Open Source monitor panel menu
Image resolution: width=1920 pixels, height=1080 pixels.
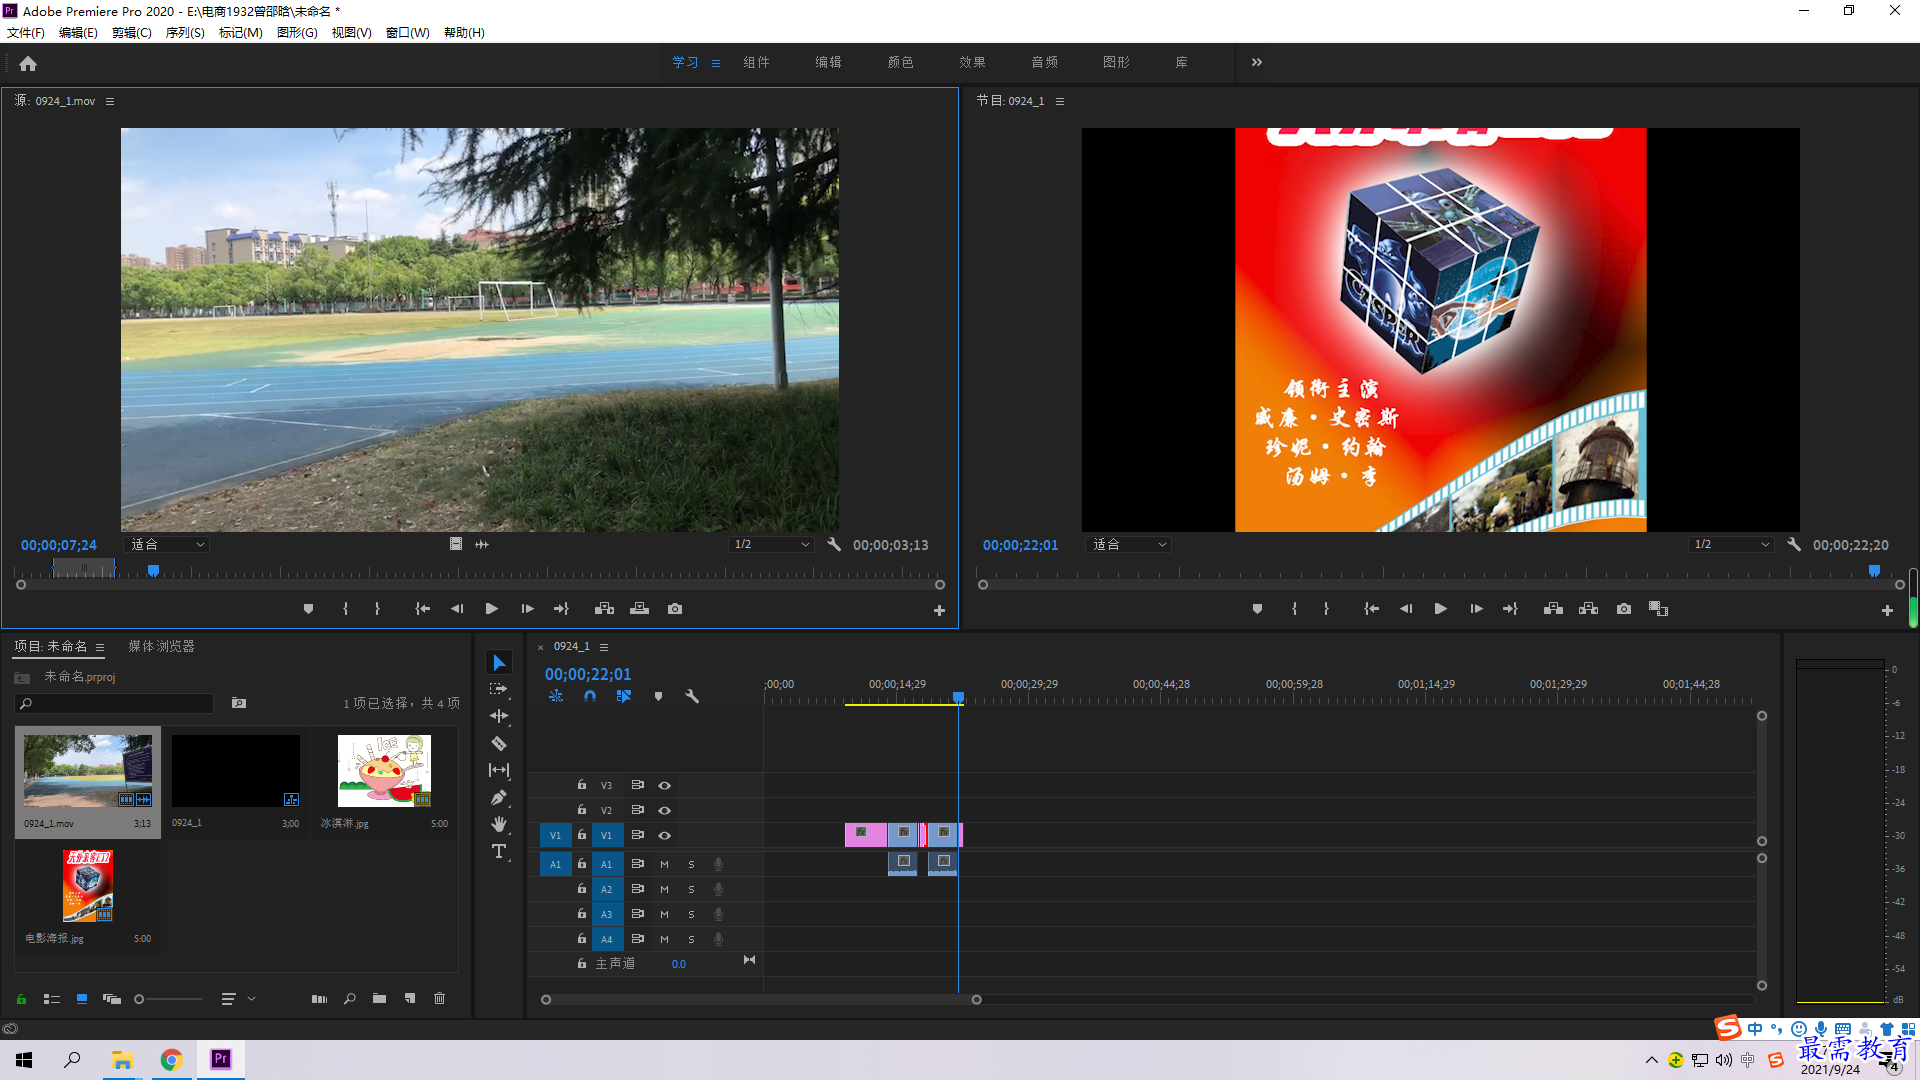110,101
